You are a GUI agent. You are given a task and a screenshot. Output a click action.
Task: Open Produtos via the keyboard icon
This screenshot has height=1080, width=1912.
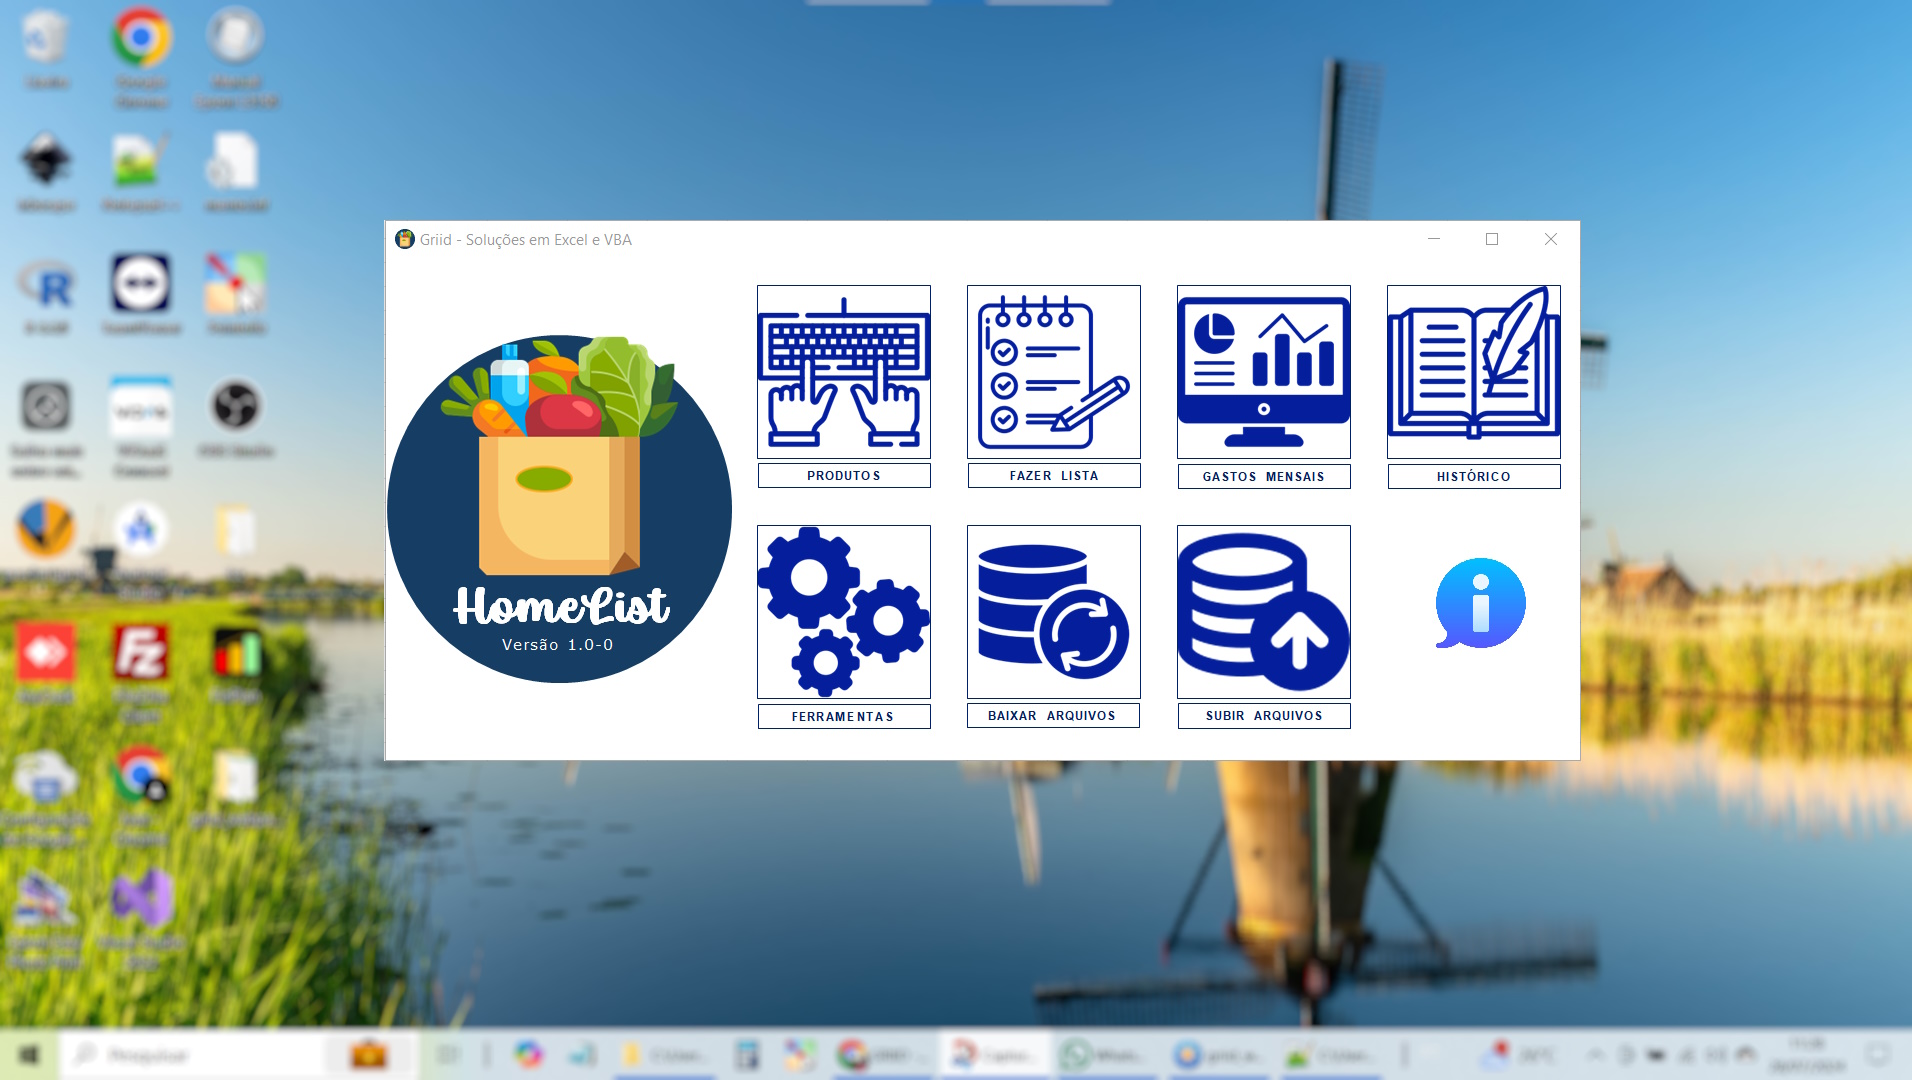(843, 372)
